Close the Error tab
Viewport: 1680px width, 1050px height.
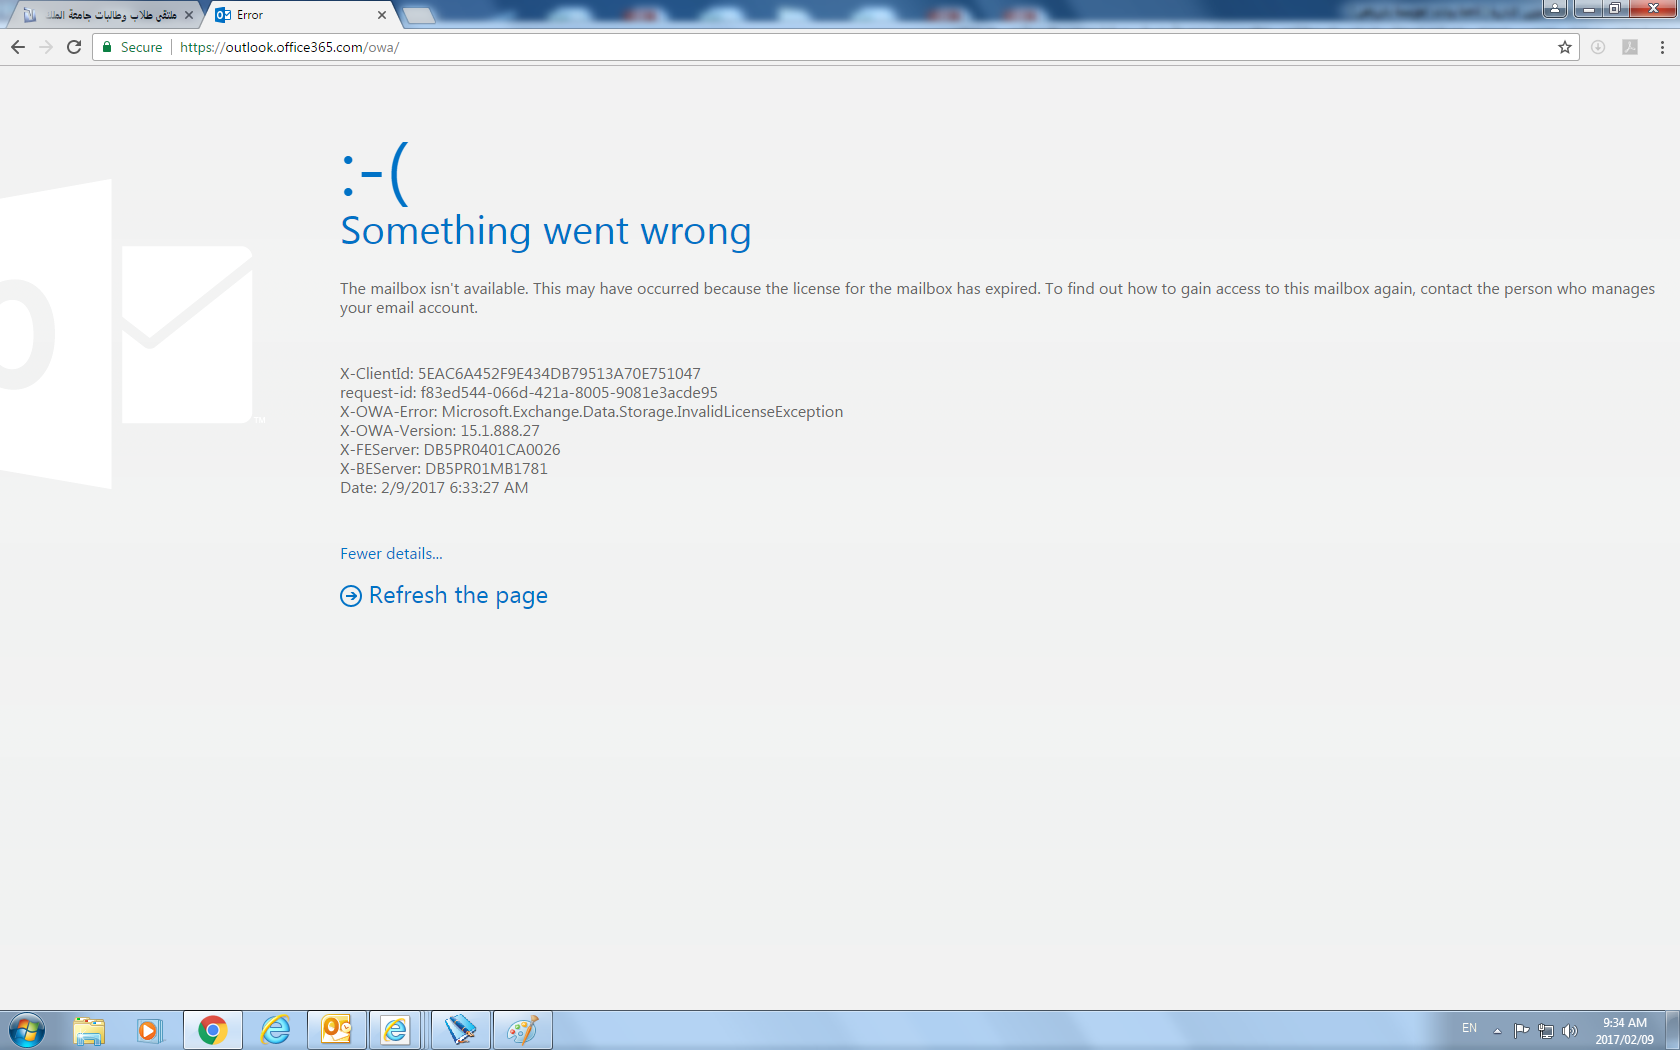[382, 15]
